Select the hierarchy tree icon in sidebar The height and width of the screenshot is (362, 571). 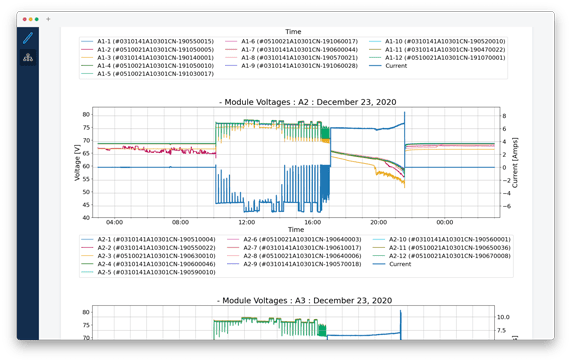coord(28,57)
